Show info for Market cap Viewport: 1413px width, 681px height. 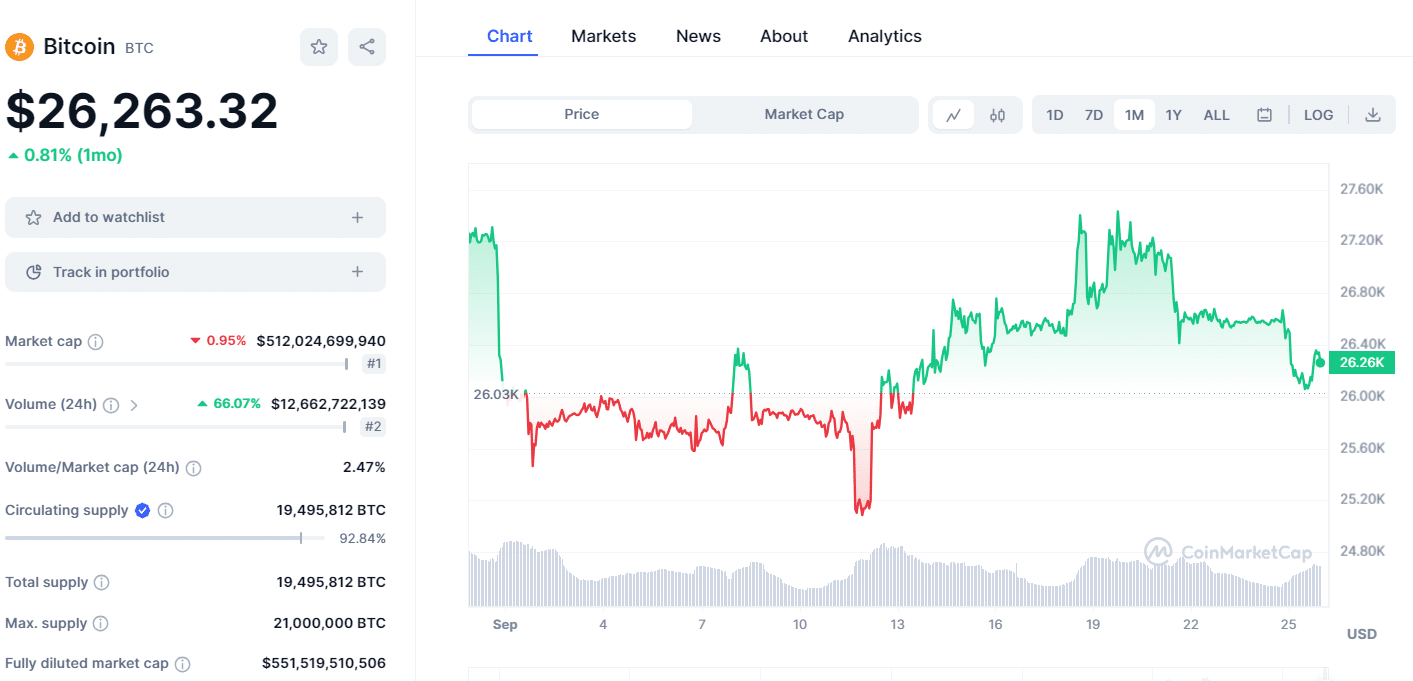pyautogui.click(x=96, y=342)
